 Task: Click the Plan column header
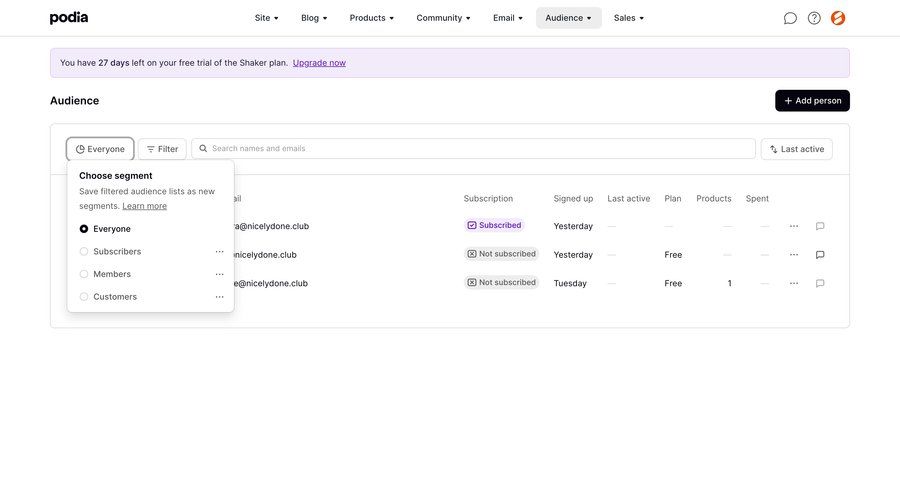pos(673,199)
